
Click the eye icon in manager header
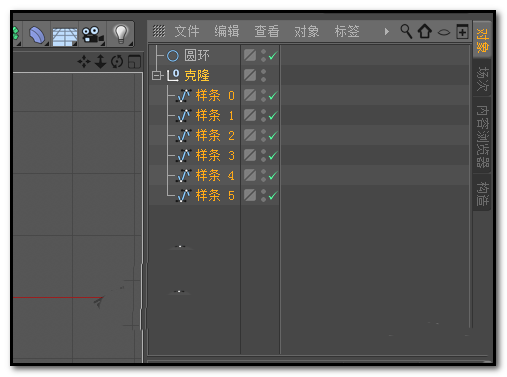click(x=444, y=32)
